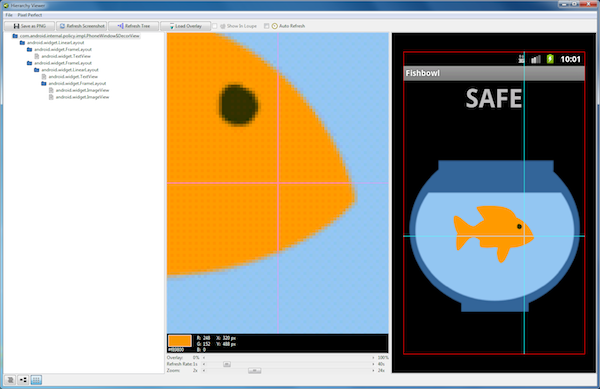This screenshot has height=389, width=600.
Task: Click the Refresh Rate slider thumb
Action: [x=227, y=364]
